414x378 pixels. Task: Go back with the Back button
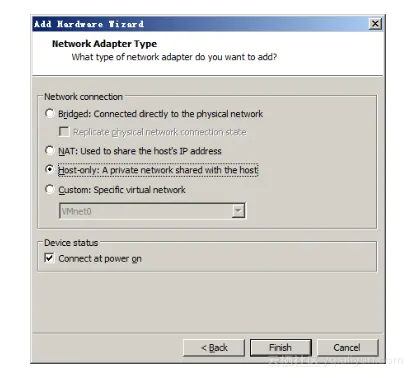(214, 348)
